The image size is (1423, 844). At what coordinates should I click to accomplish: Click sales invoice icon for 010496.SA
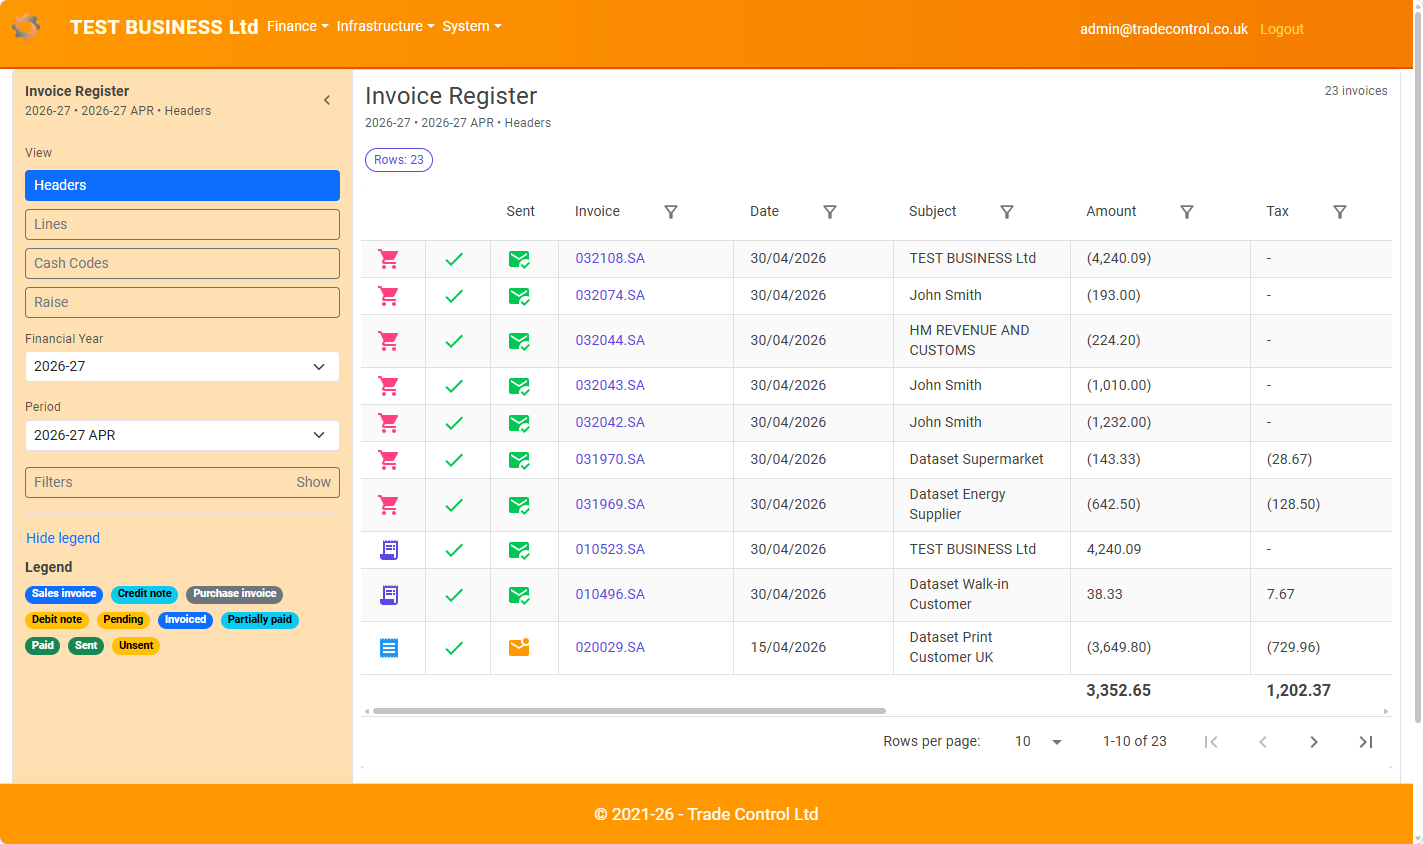tap(389, 595)
